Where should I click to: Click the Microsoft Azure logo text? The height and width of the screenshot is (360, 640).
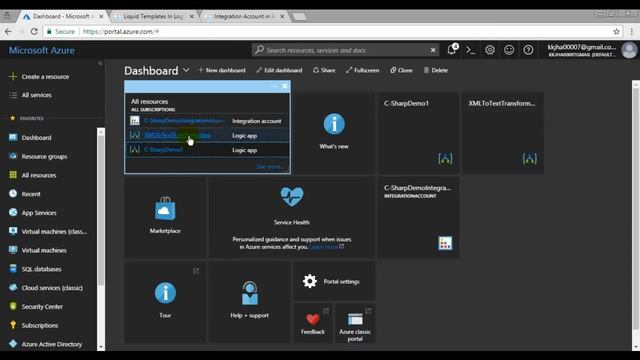42,50
